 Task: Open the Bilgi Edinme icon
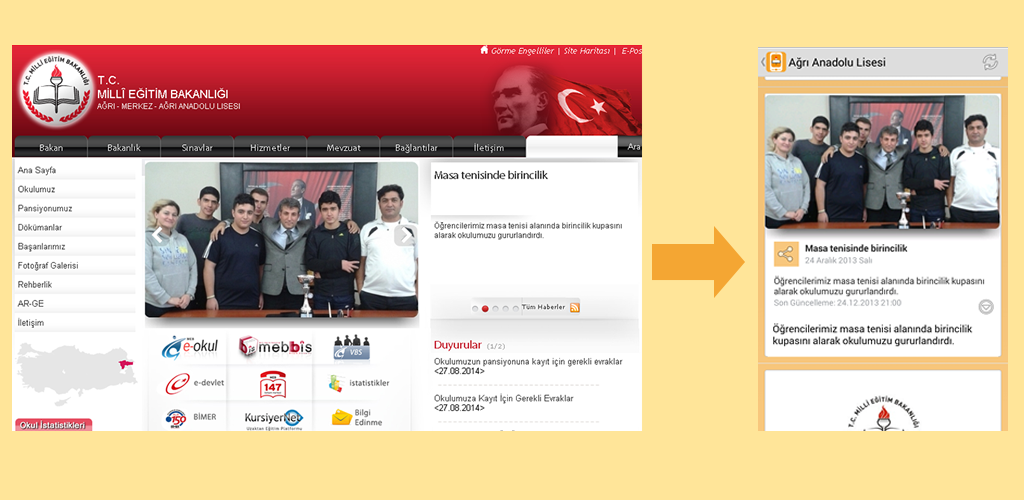coord(357,418)
